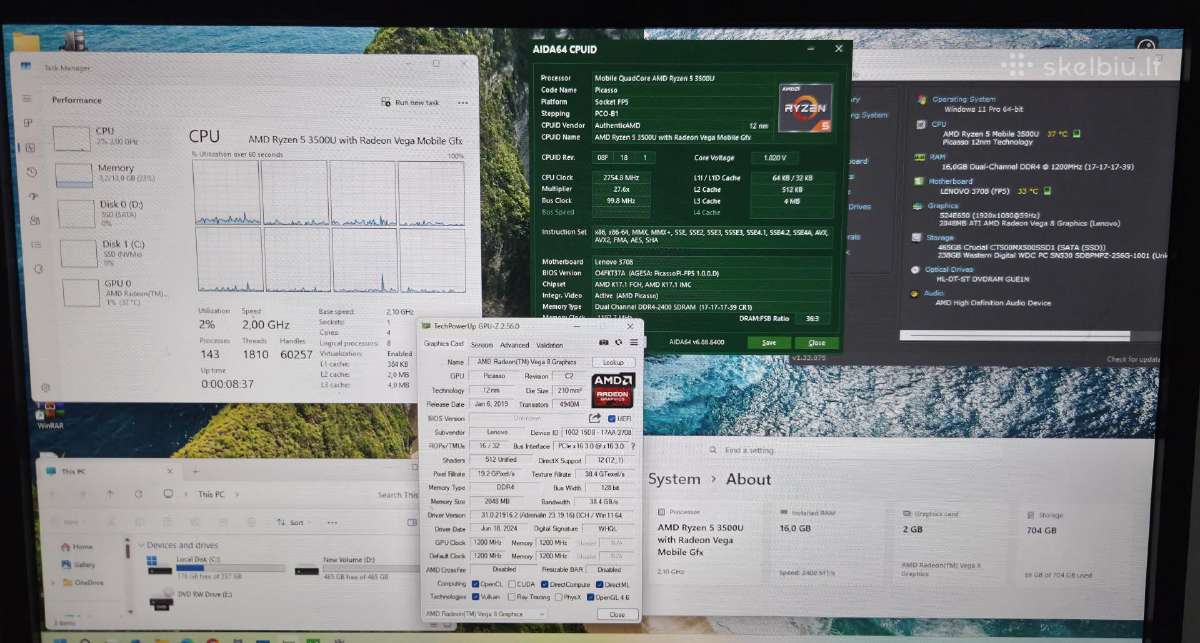Click GPU-Z BIOS export share icon

595,418
